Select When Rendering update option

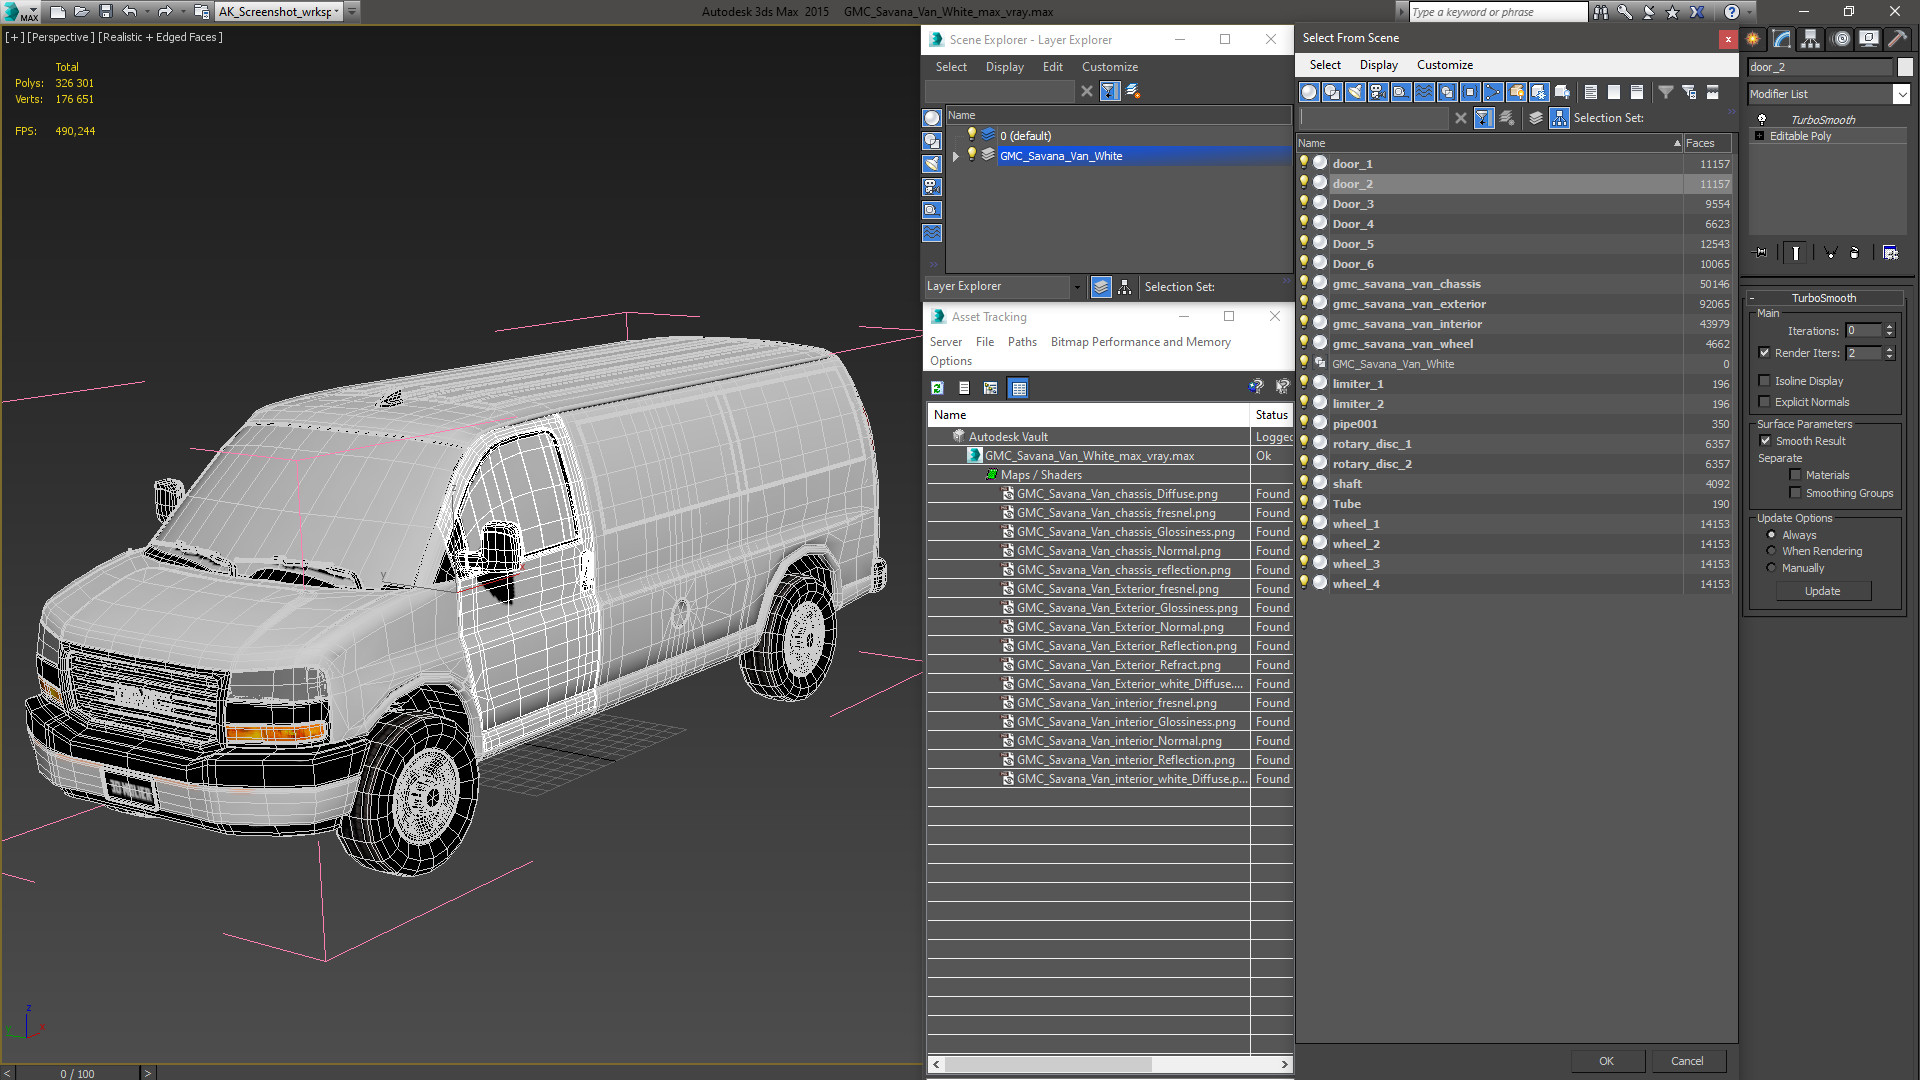[1771, 551]
